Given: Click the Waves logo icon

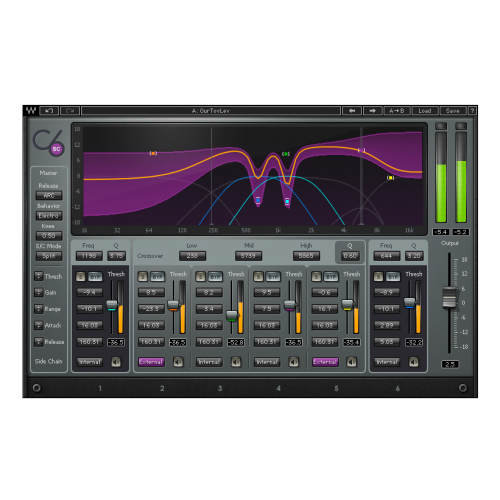Looking at the screenshot, I should click(31, 111).
